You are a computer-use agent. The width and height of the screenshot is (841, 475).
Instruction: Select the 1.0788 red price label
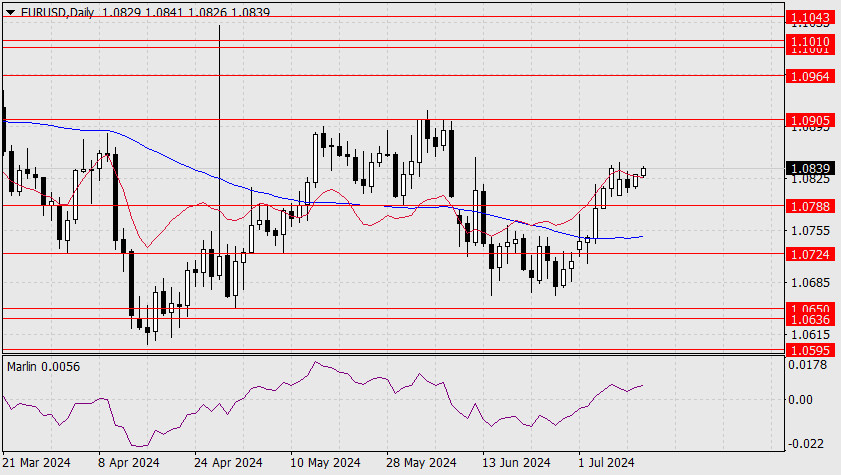[810, 206]
